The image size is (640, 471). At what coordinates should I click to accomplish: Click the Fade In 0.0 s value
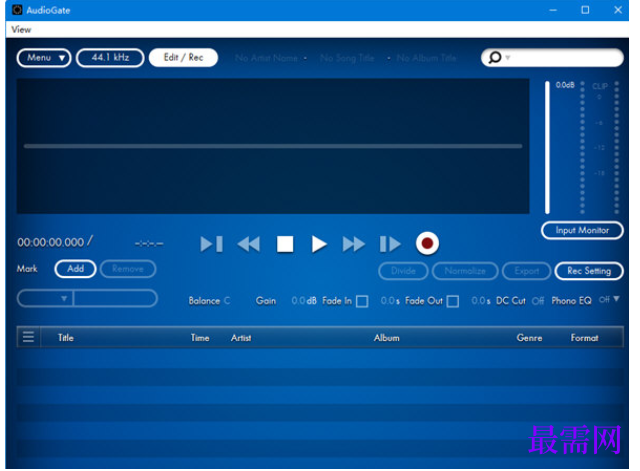click(x=390, y=301)
